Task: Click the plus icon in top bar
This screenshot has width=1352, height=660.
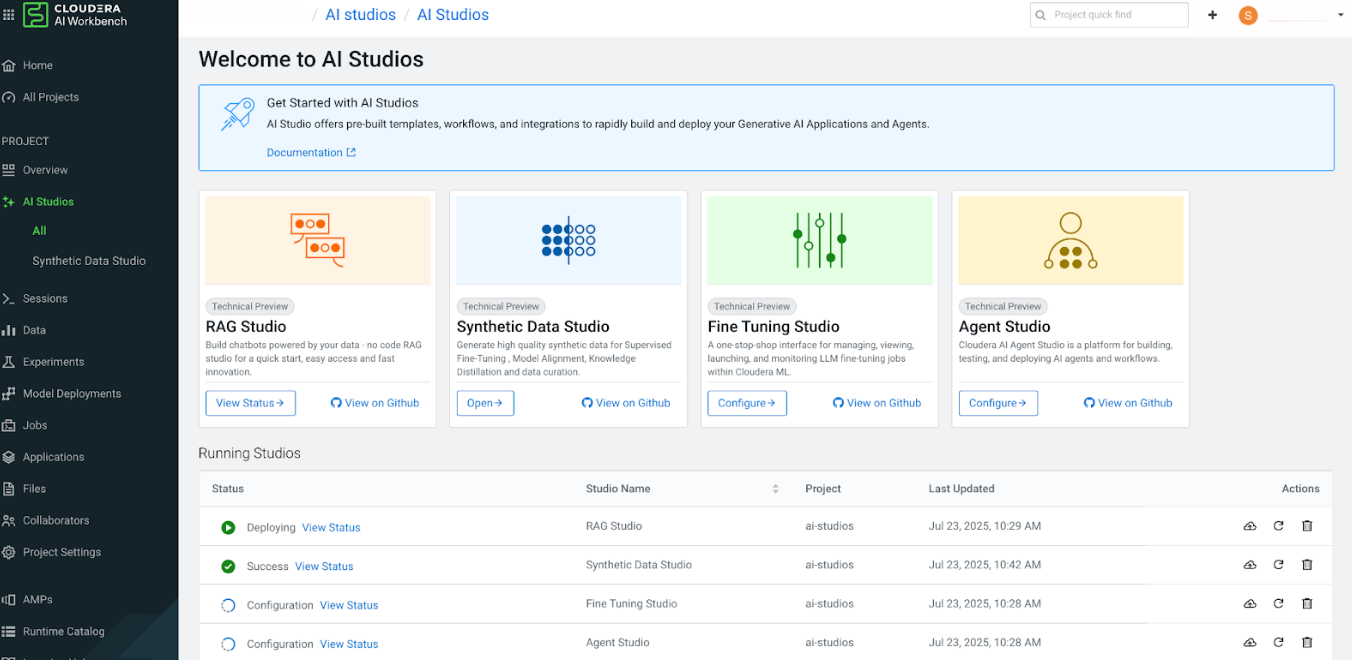Action: click(x=1212, y=15)
